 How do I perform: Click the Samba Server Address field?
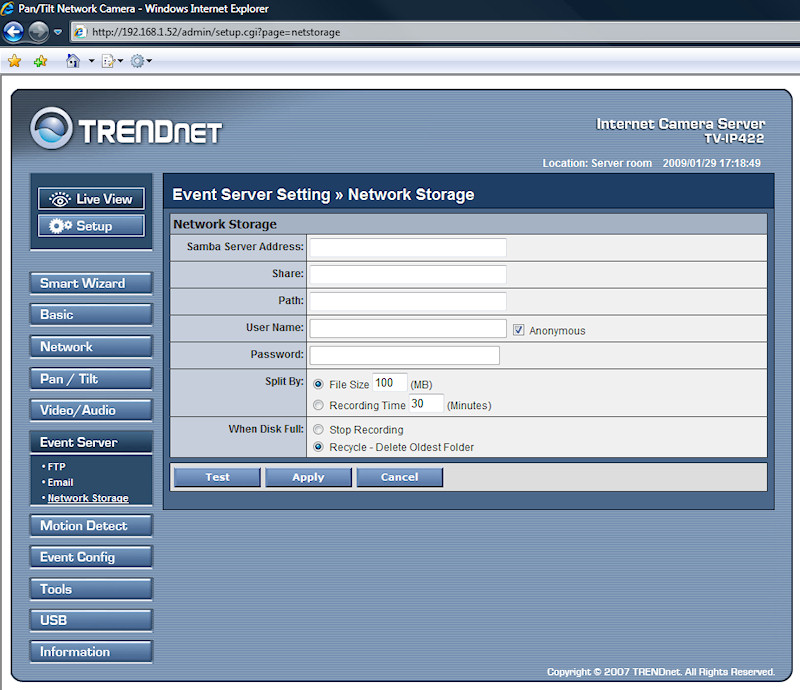(407, 247)
